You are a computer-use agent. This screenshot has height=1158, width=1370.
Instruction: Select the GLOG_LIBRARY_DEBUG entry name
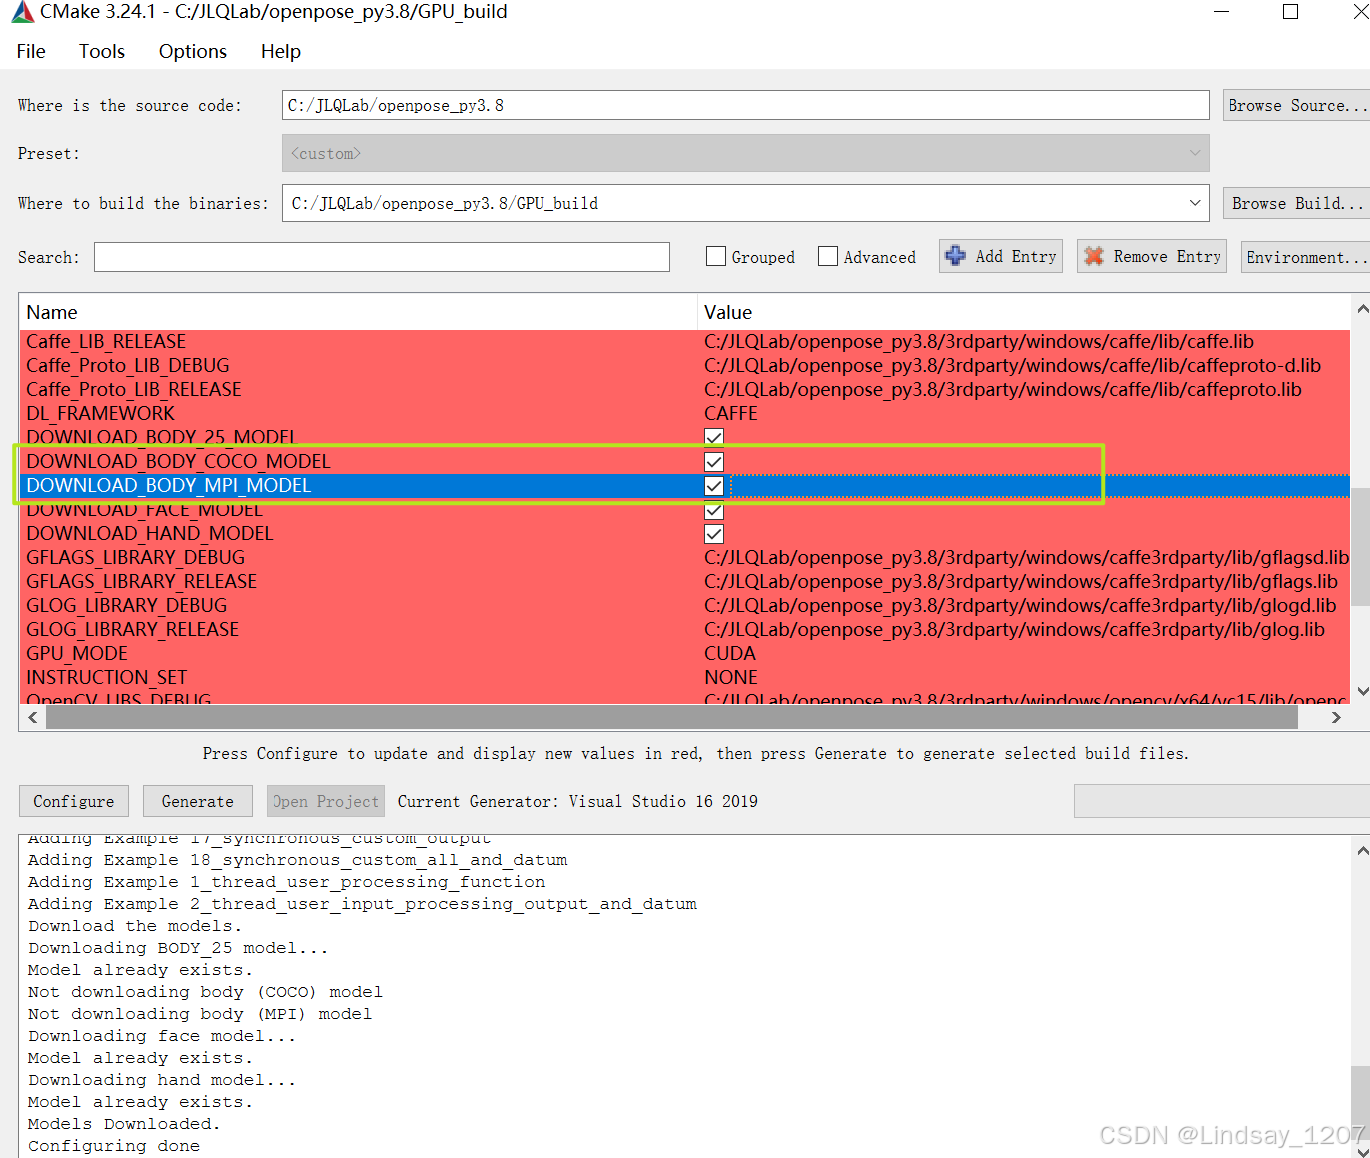tap(127, 605)
